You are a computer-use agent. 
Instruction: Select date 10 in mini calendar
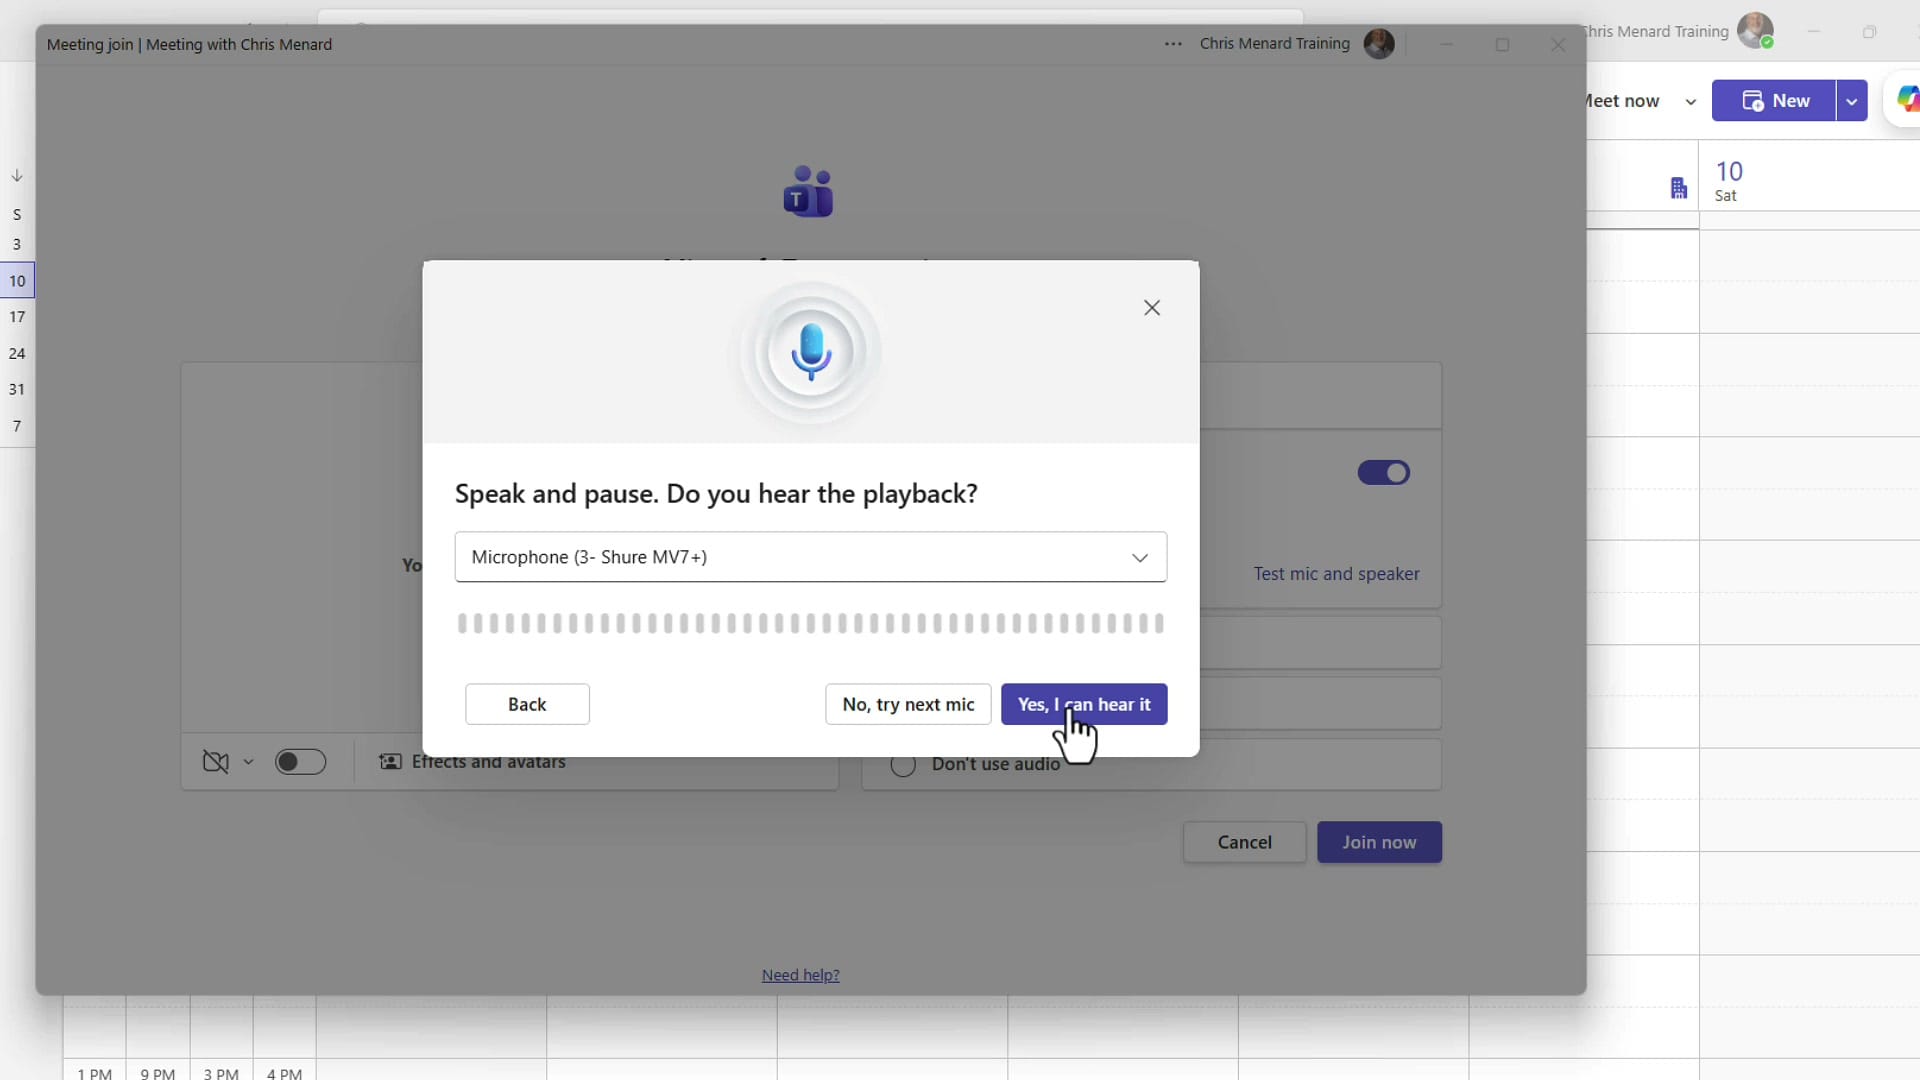(17, 281)
